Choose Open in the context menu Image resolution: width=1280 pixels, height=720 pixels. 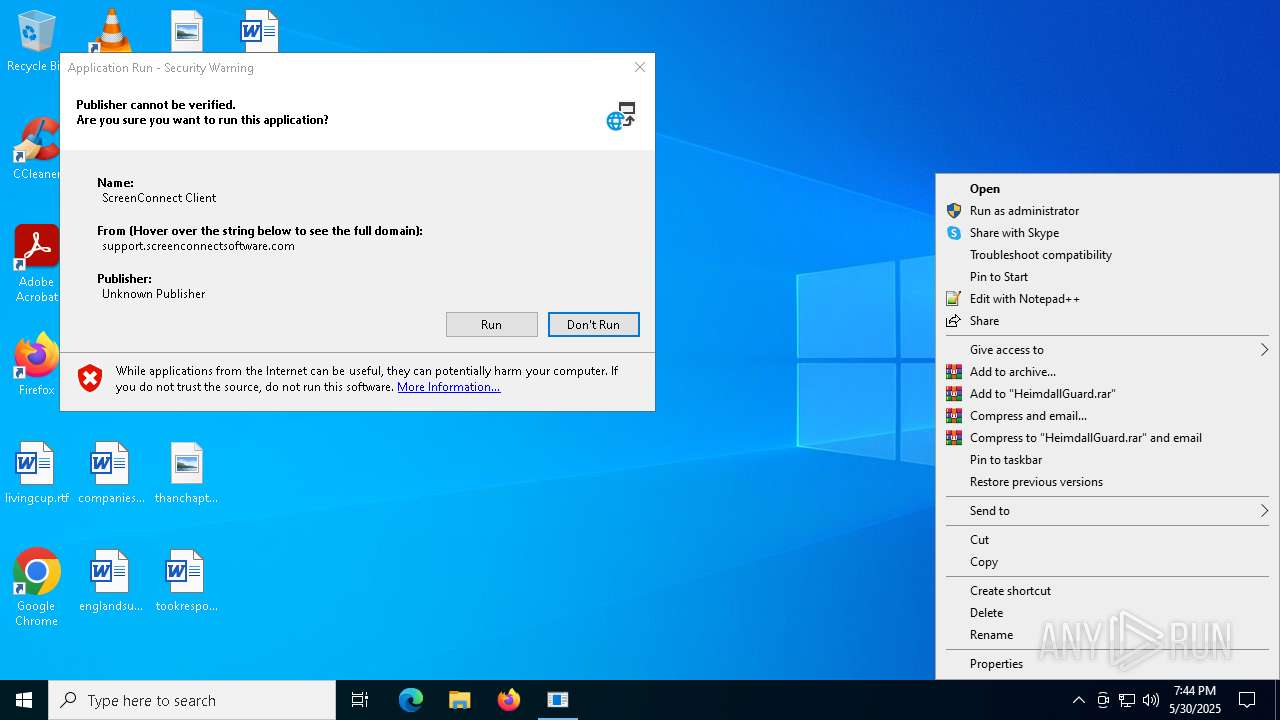(x=1107, y=189)
